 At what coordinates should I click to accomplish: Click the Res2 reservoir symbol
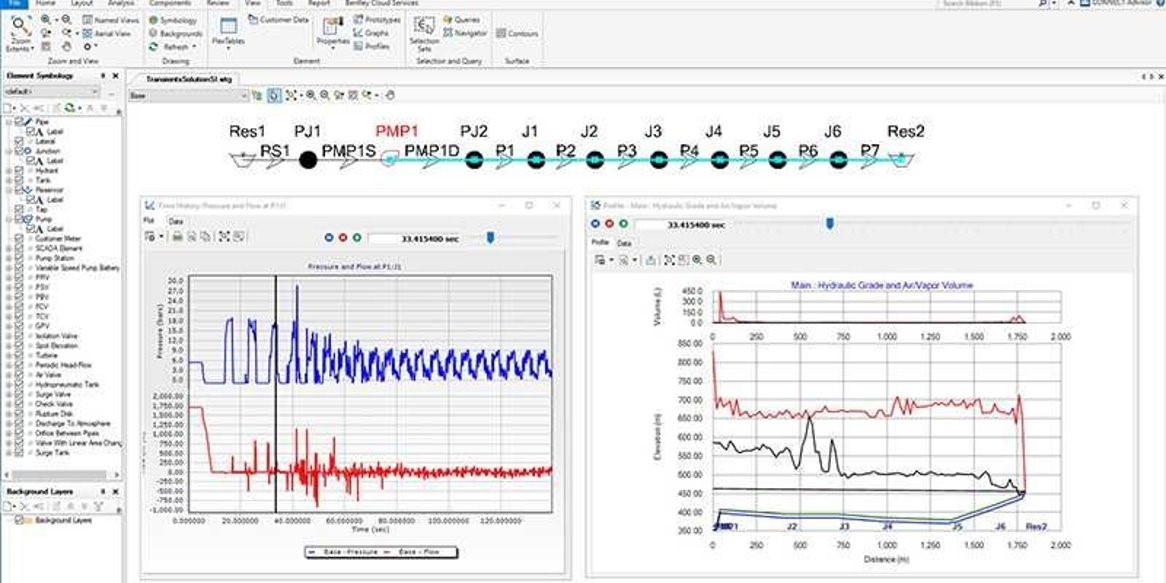(900, 158)
